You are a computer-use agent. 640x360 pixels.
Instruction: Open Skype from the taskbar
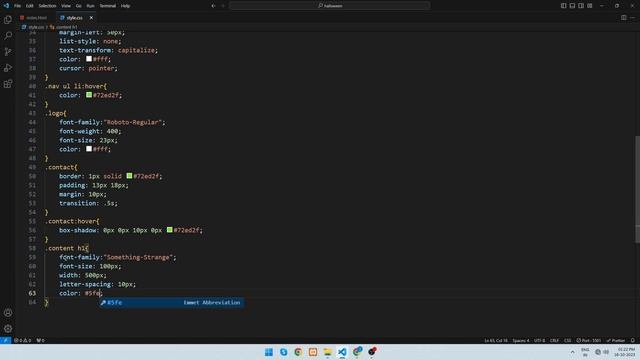tap(283, 352)
